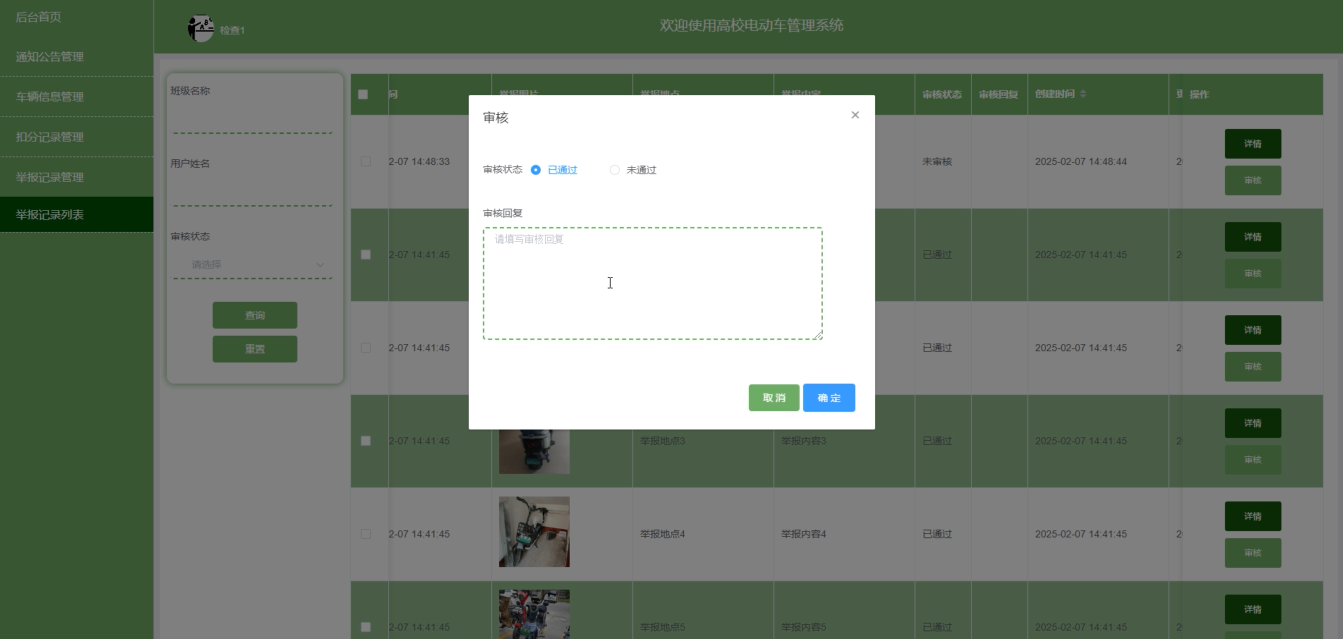Click the 审核状态 column header
The height and width of the screenshot is (639, 1343).
click(x=942, y=95)
